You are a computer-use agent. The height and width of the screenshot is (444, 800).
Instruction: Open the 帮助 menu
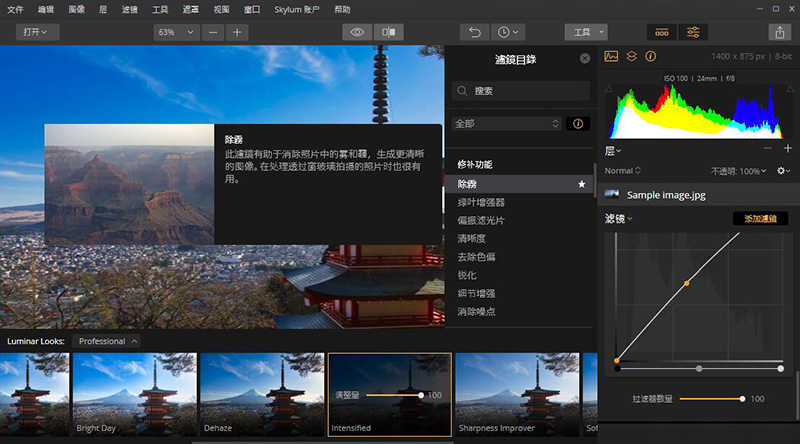pyautogui.click(x=342, y=9)
